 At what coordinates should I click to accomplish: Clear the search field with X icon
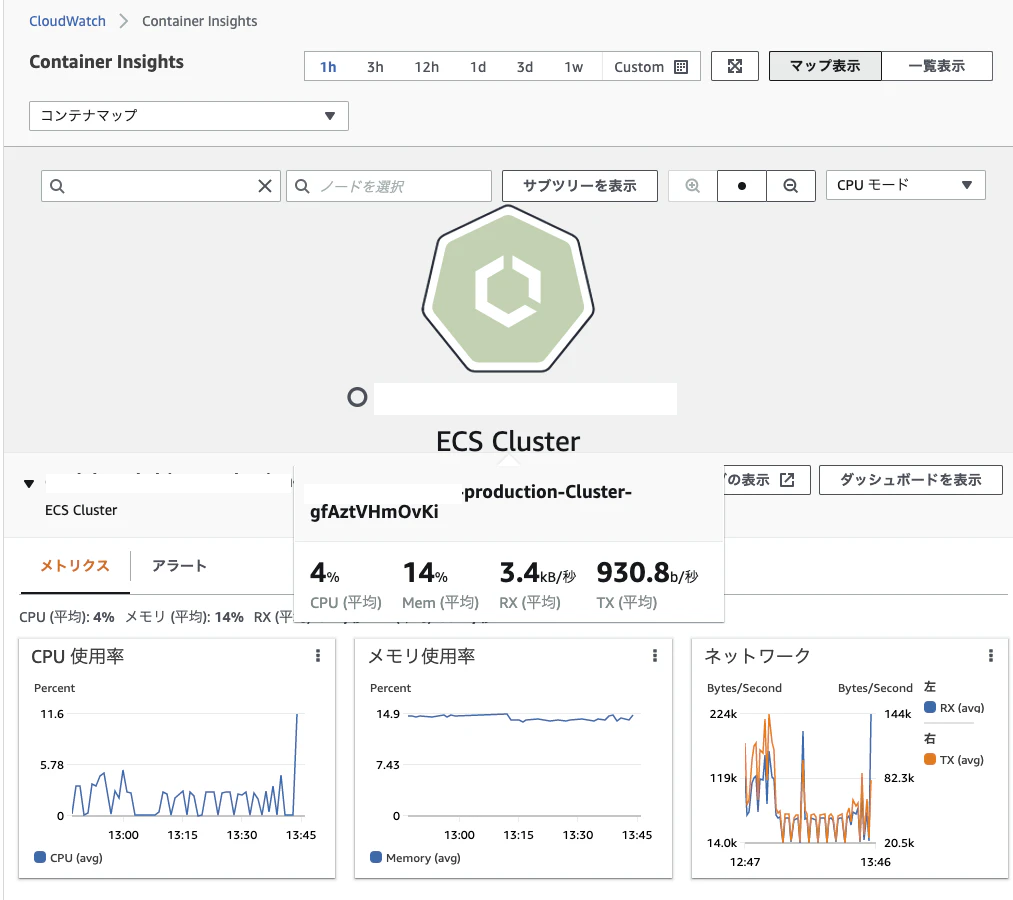coord(265,186)
